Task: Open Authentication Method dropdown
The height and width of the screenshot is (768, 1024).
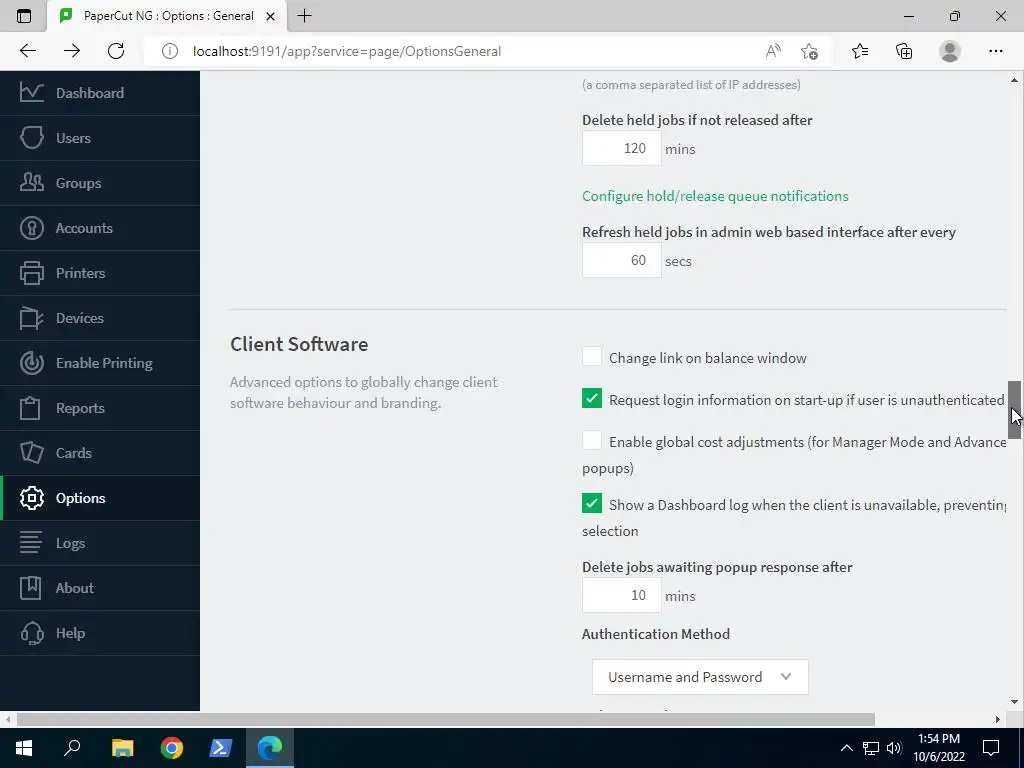Action: [700, 677]
